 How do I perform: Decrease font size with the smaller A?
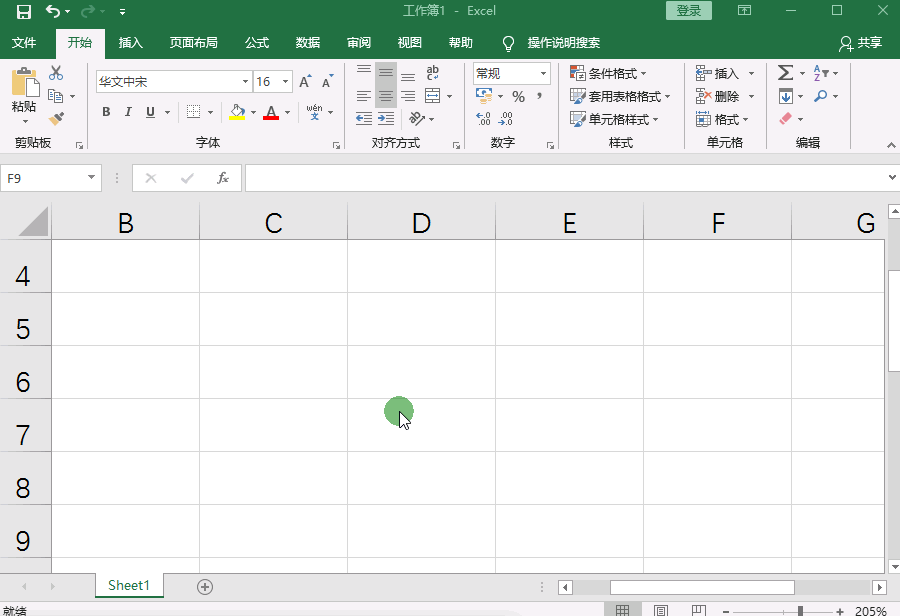click(x=327, y=82)
